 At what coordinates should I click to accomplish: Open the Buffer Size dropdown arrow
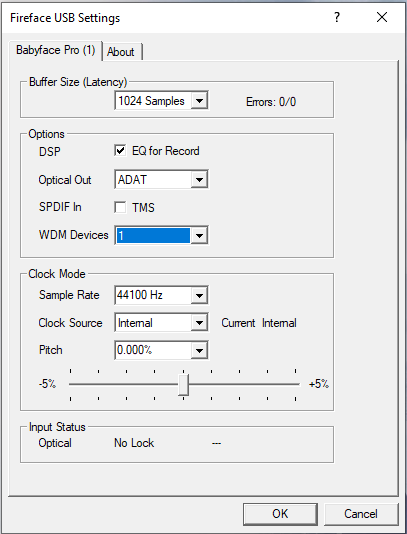point(199,101)
